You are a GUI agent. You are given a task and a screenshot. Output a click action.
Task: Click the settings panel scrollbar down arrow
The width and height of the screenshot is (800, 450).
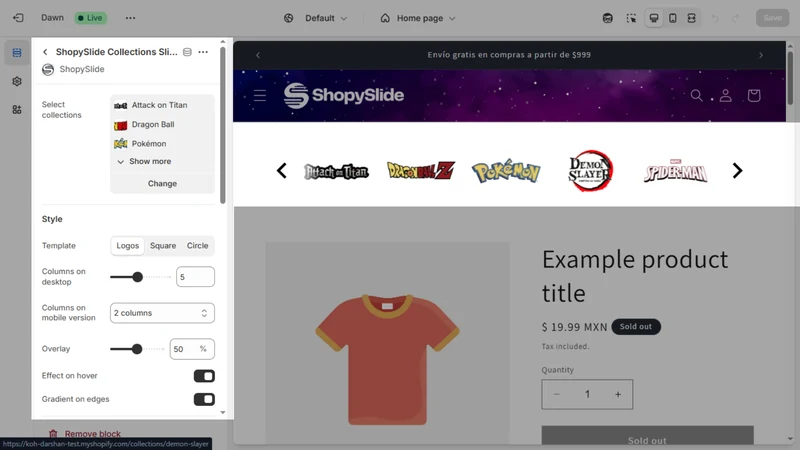222,412
